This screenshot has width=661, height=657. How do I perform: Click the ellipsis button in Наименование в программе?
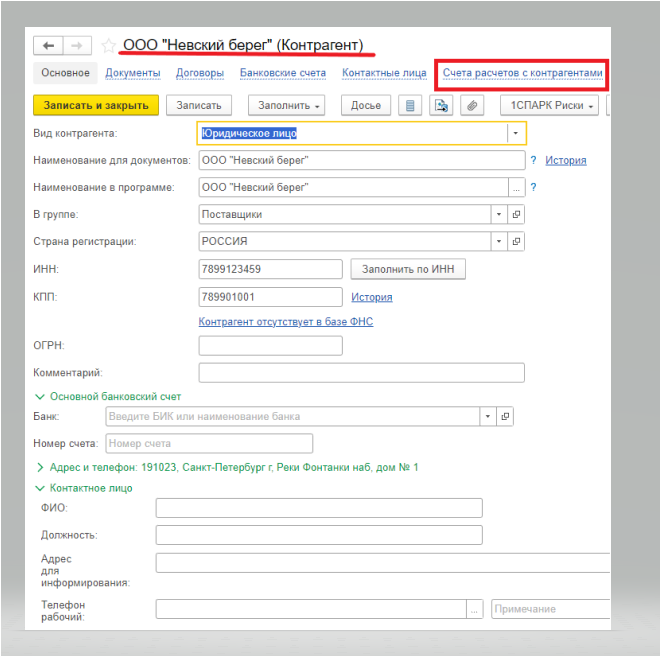click(516, 188)
